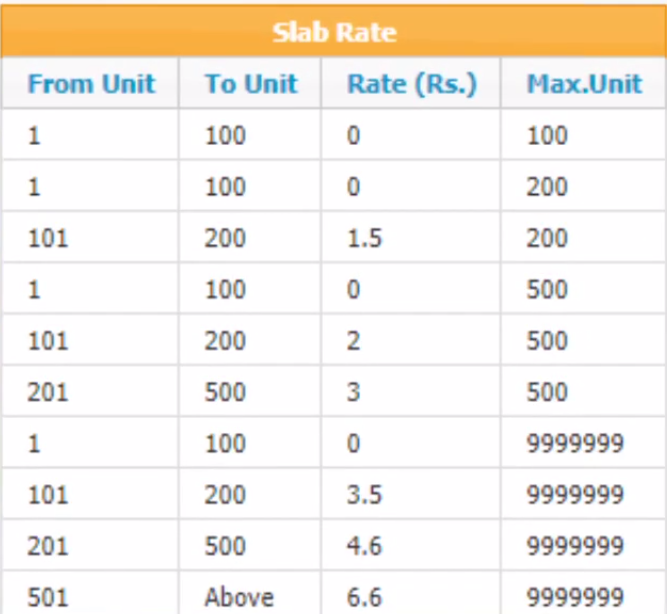Select the rate cell with value 2
This screenshot has width=667, height=614.
pyautogui.click(x=411, y=340)
